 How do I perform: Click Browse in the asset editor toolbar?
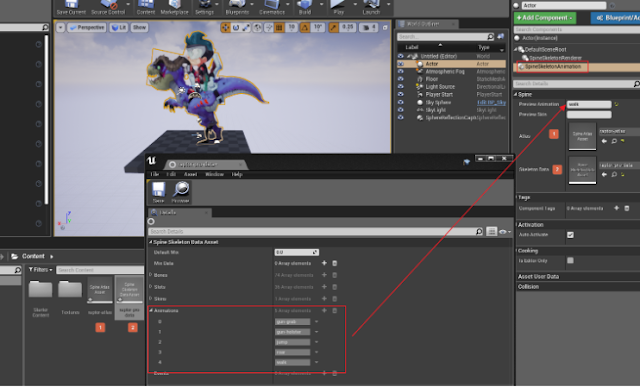point(180,192)
